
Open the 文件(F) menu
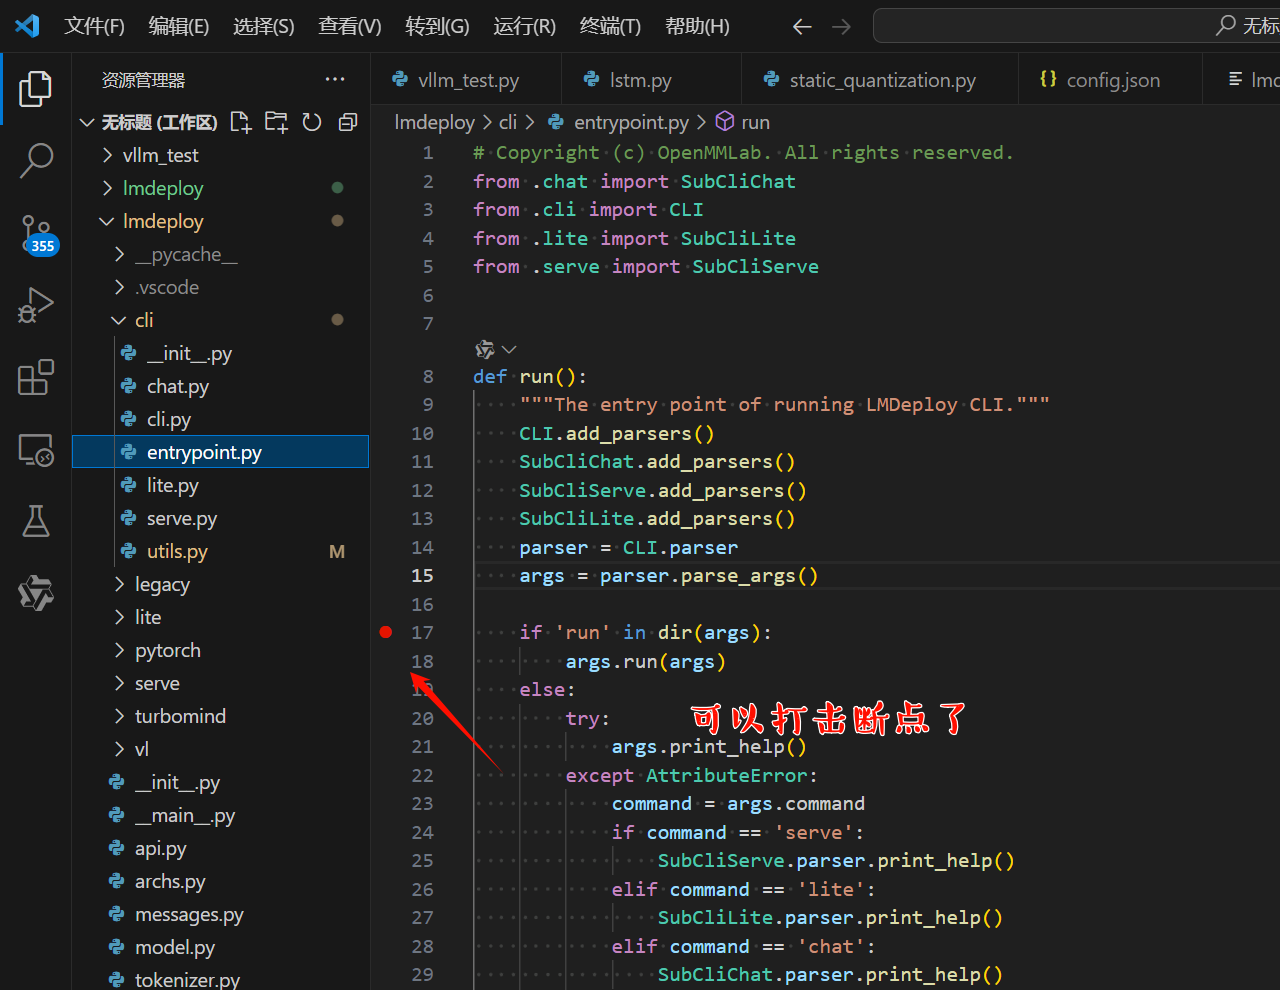tap(94, 26)
